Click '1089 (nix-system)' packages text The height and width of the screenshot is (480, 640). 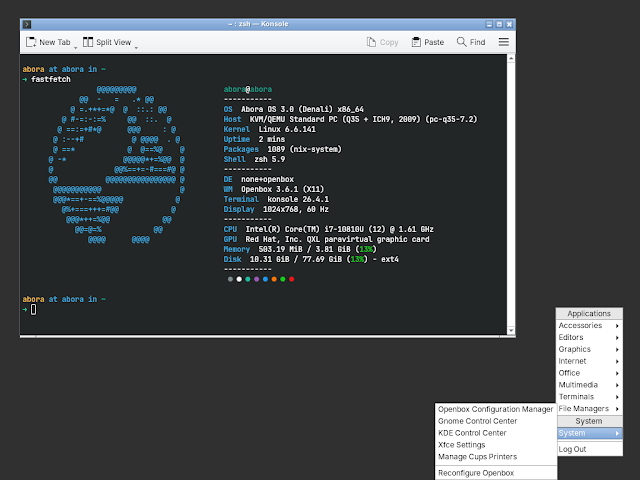pos(304,149)
